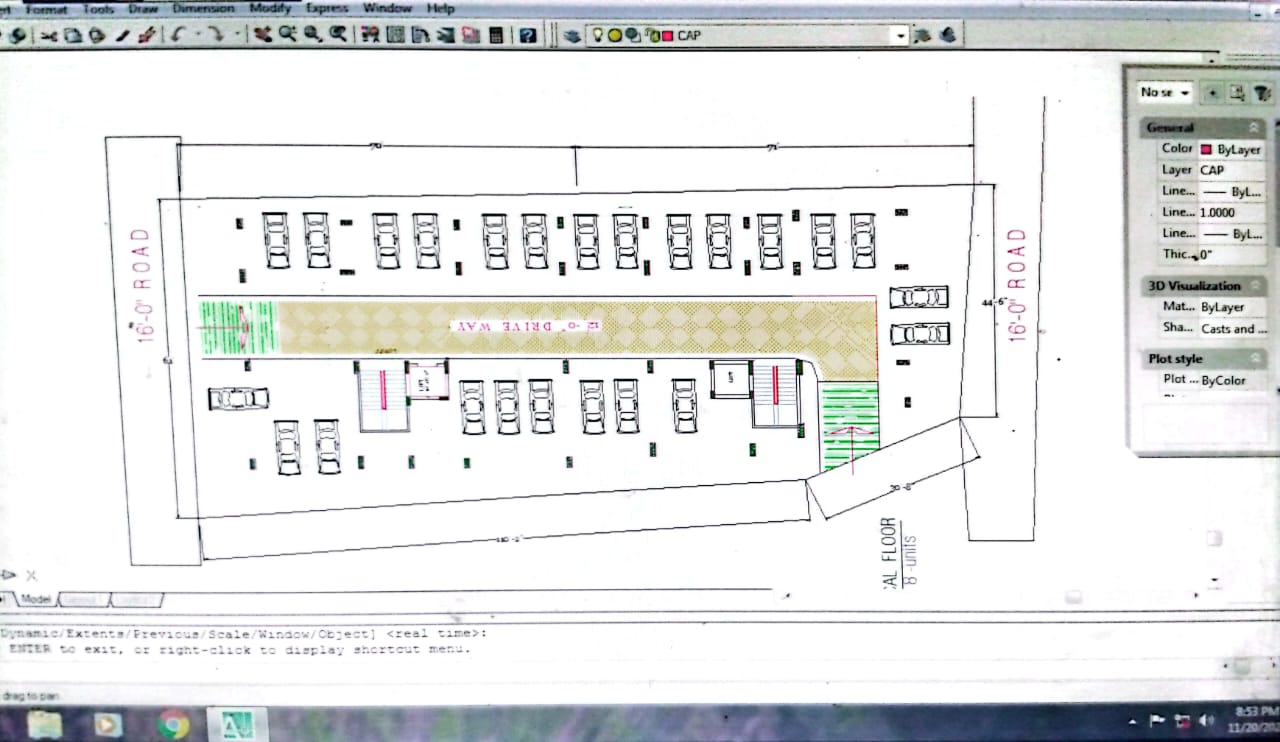Open the Dimension menu
This screenshot has width=1280, height=742.
[202, 8]
